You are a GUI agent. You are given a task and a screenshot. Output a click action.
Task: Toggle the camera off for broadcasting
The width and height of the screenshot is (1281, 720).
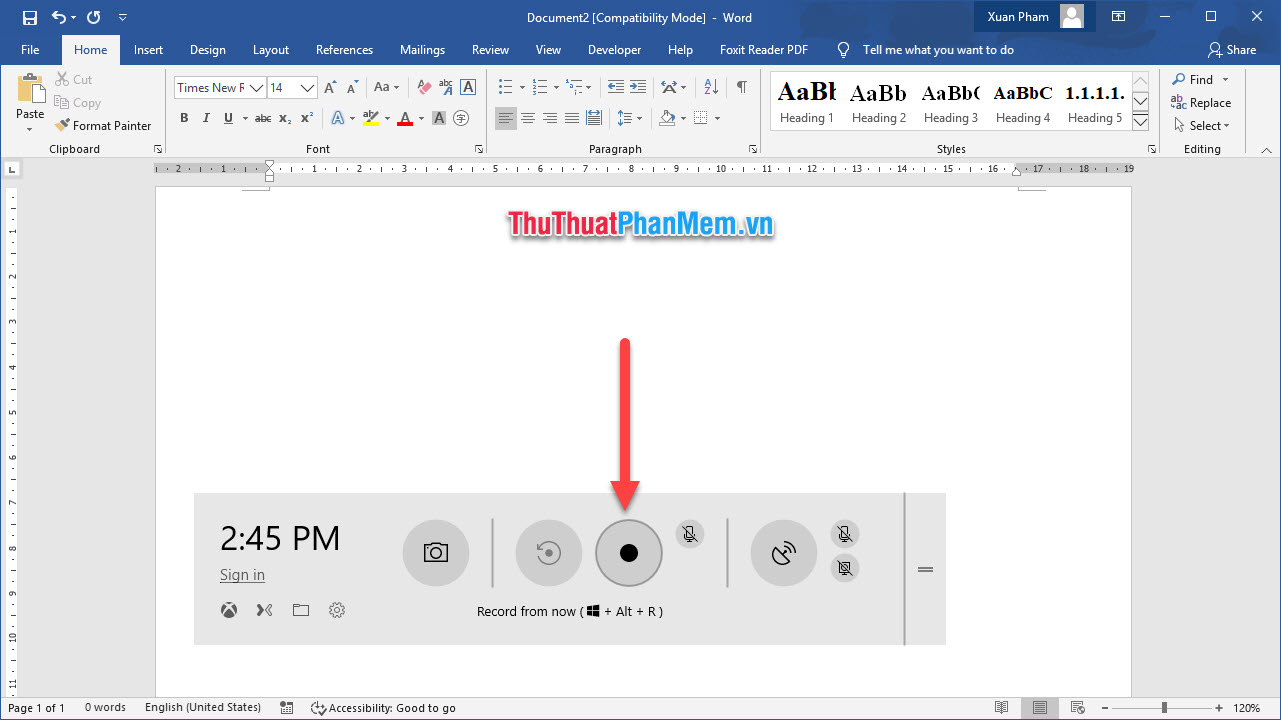844,567
